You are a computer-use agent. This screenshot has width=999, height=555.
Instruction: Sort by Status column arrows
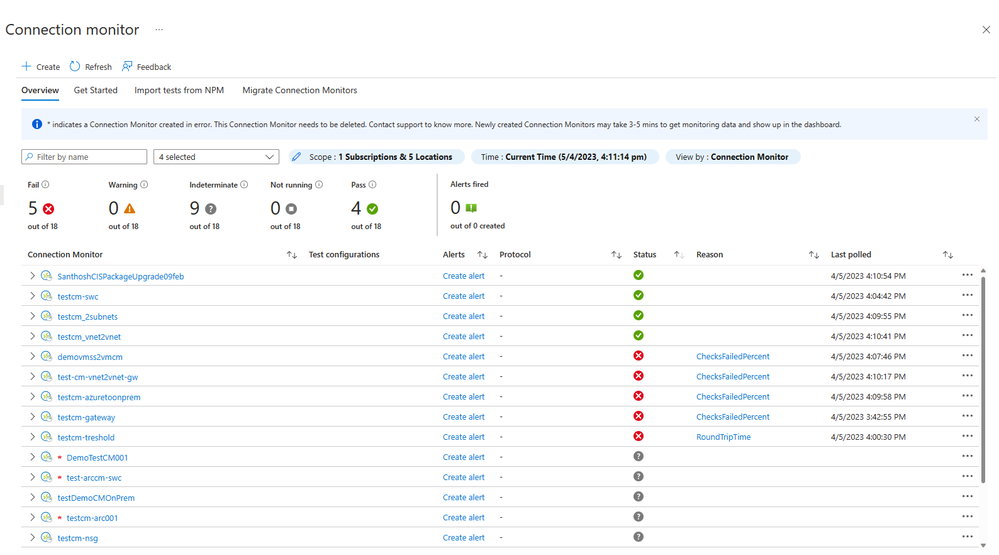(679, 255)
